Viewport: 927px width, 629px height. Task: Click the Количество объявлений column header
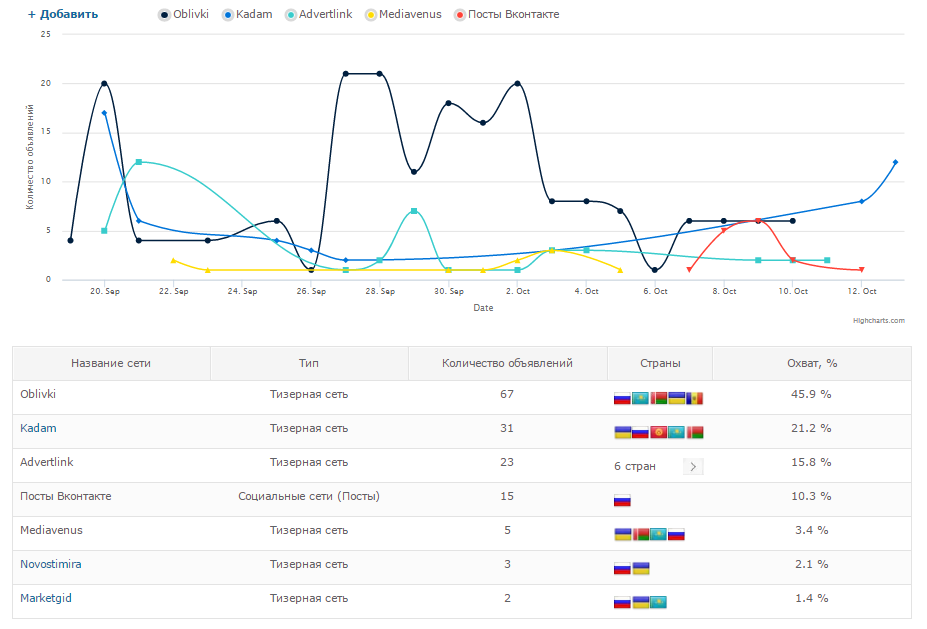click(507, 363)
